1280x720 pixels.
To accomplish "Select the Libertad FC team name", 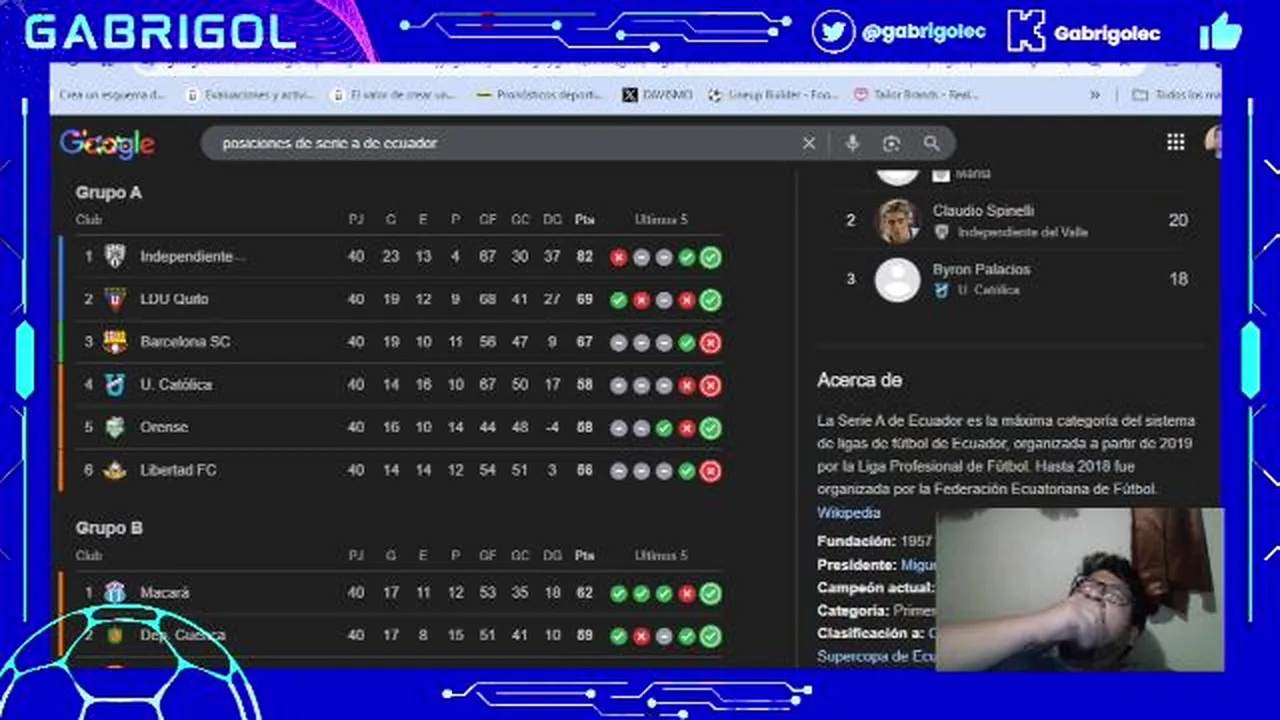I will pos(178,470).
